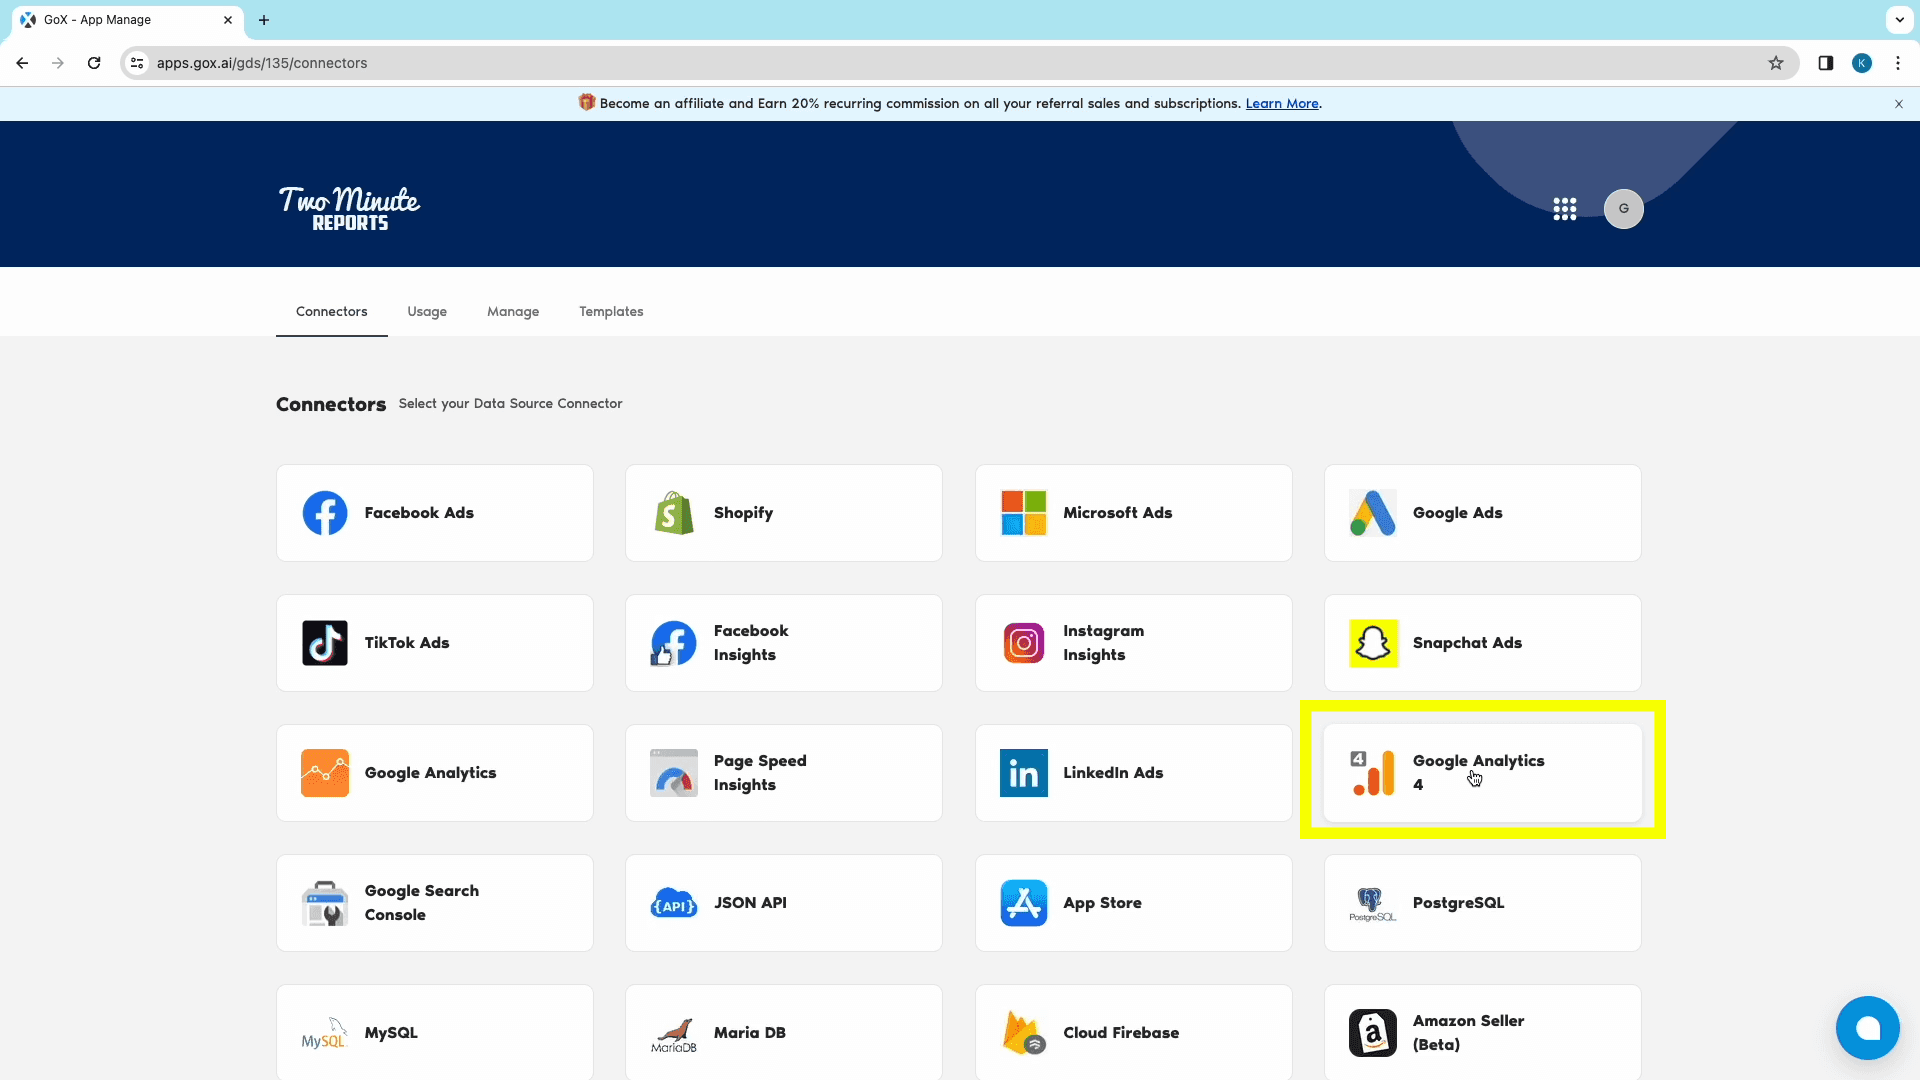The image size is (1920, 1080).
Task: Click the LinkedIn Ads label
Action: coord(1113,773)
